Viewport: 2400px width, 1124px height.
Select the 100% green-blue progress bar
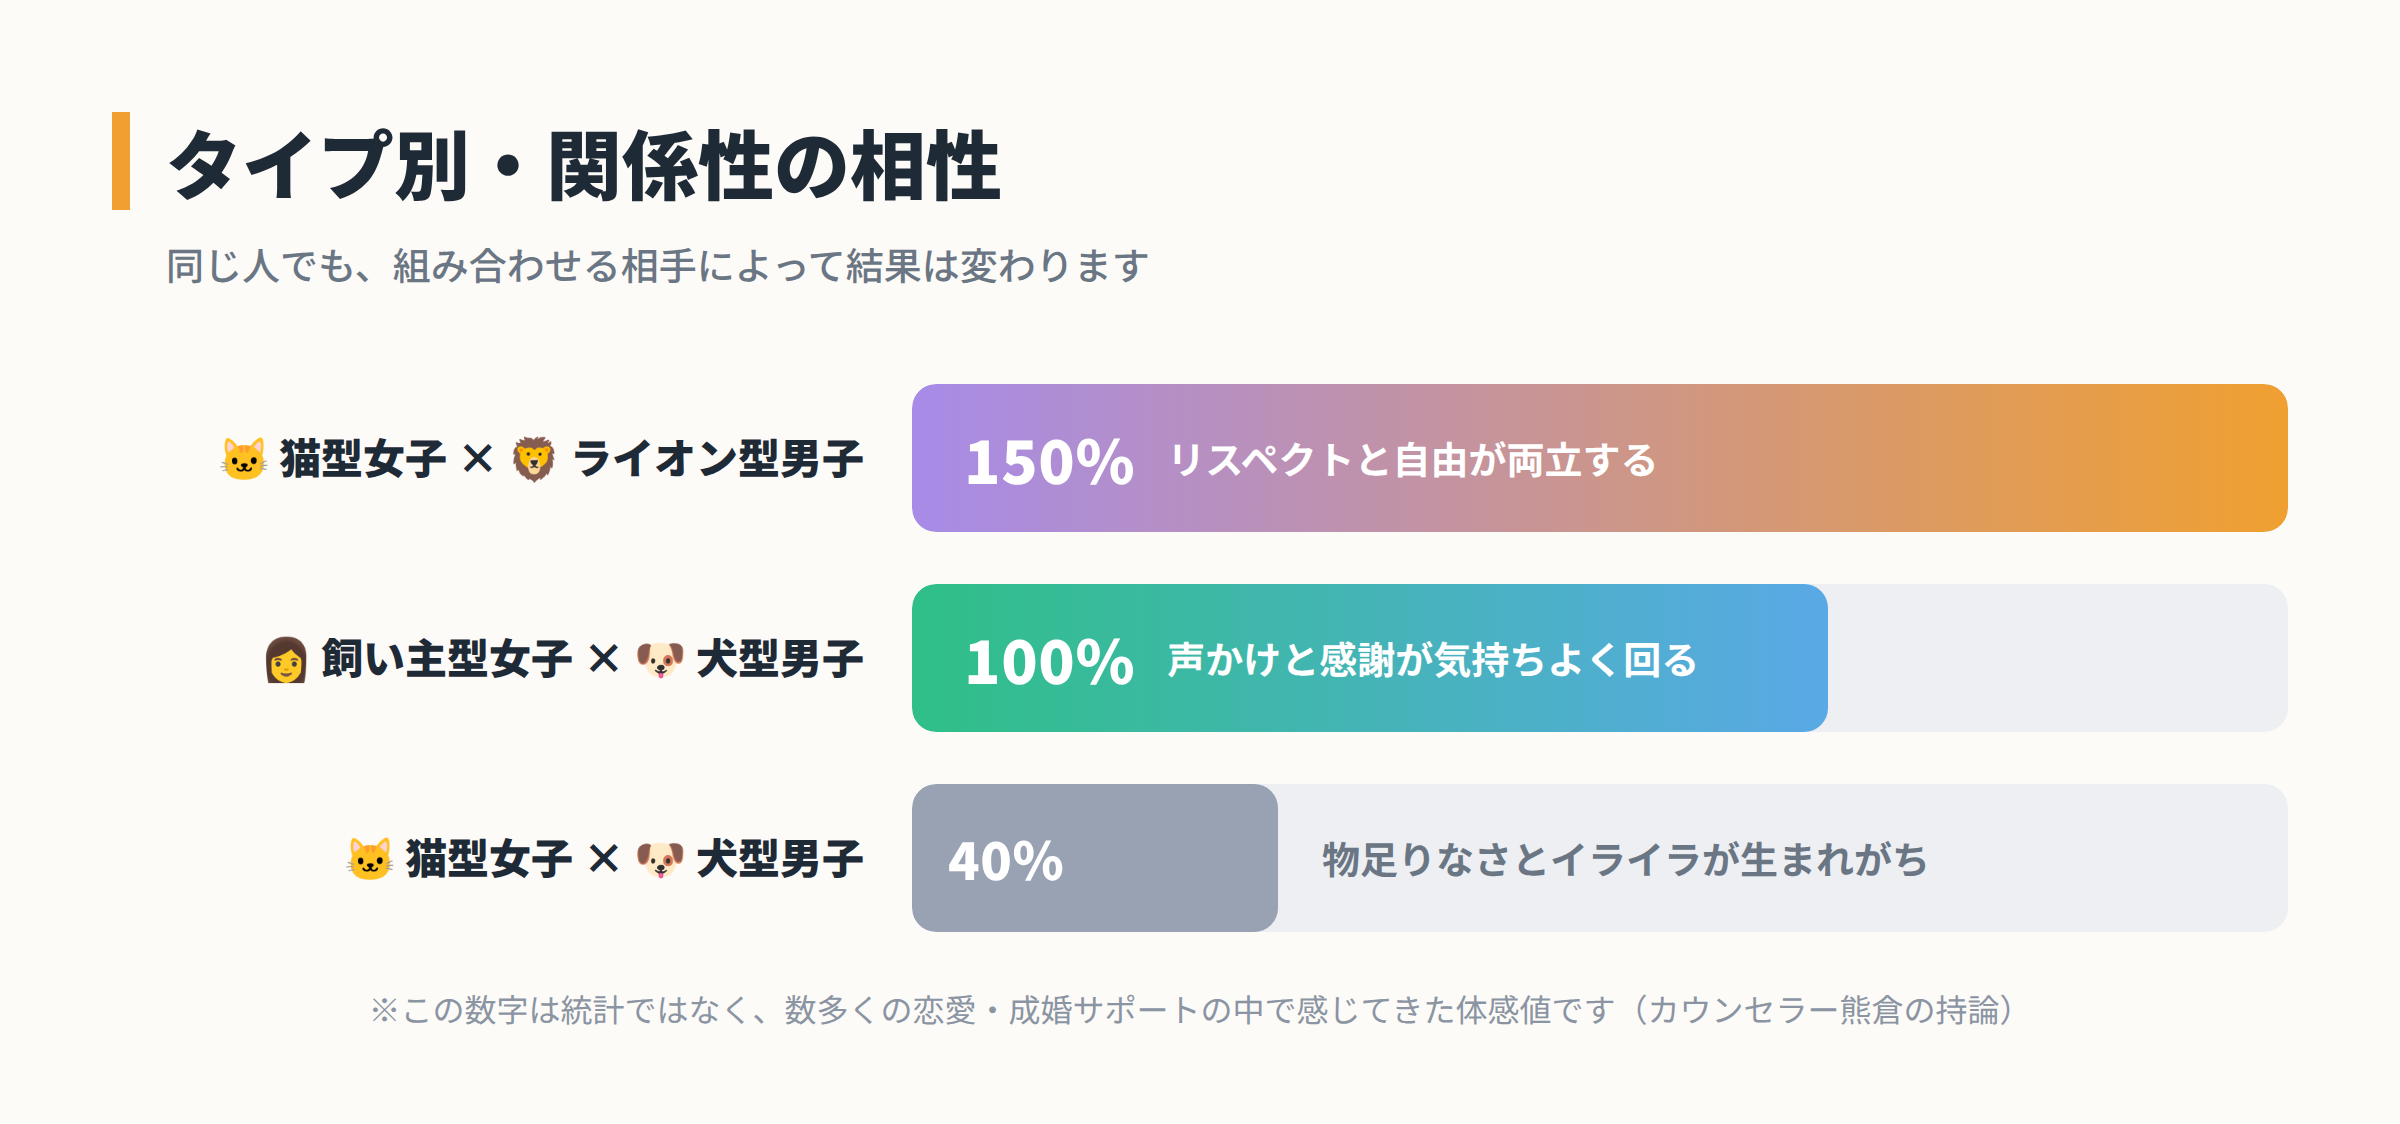(1370, 658)
